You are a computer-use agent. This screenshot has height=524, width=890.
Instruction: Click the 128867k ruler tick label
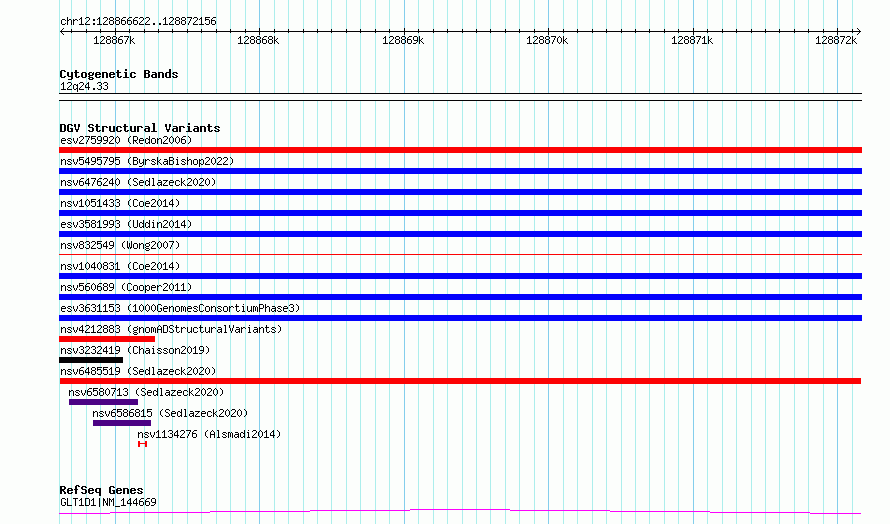114,40
